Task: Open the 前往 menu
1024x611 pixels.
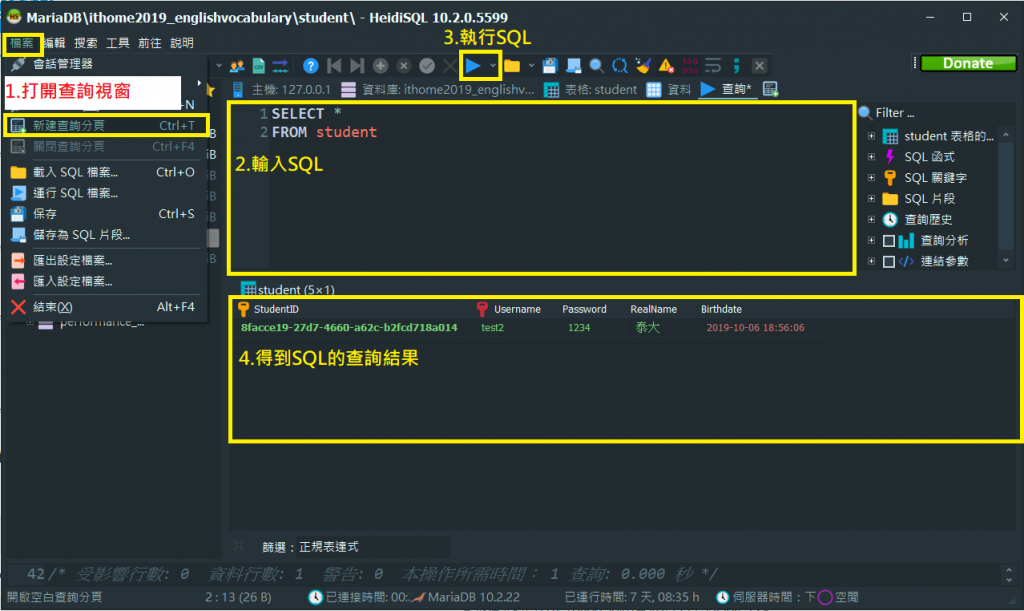Action: 150,43
